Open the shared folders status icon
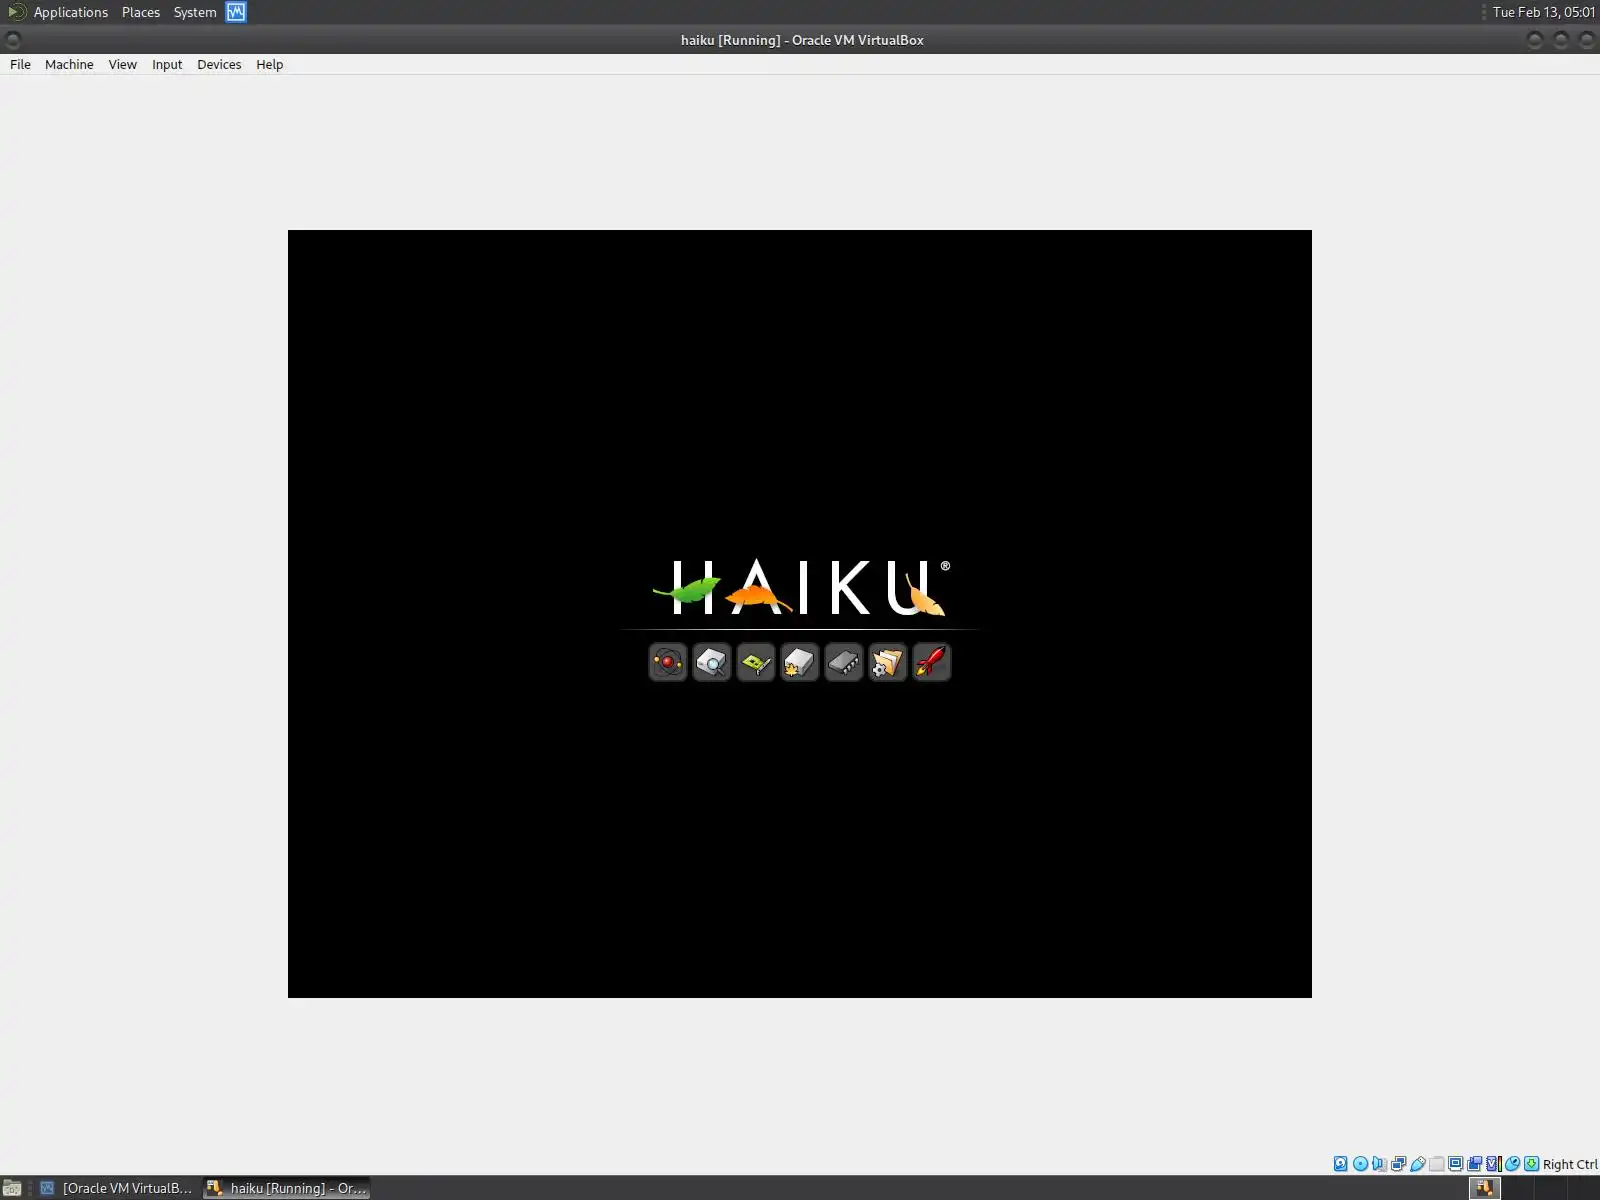This screenshot has height=1200, width=1600. point(1436,1164)
